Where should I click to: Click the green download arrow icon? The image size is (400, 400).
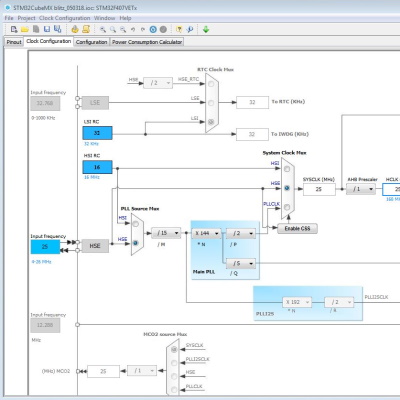(206, 29)
